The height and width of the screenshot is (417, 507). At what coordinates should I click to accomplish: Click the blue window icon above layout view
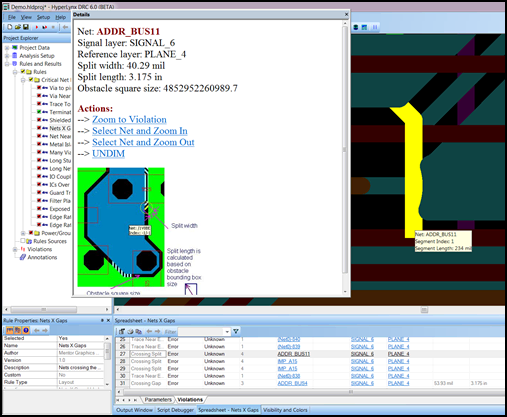click(x=364, y=27)
